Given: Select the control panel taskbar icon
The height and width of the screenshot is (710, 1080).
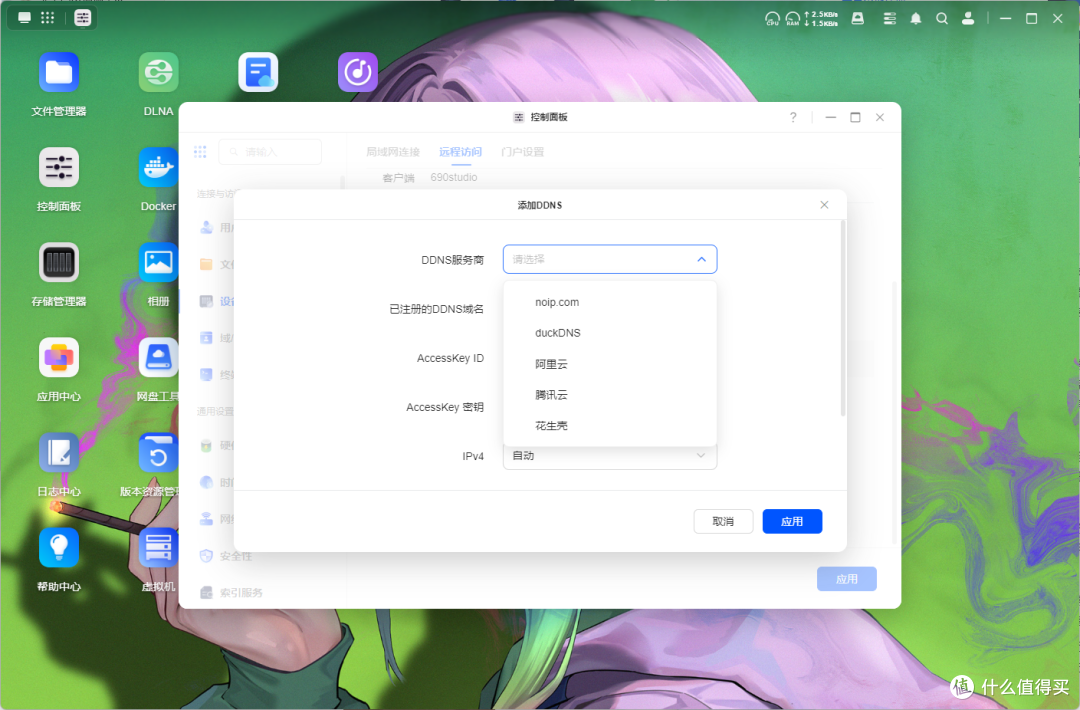Looking at the screenshot, I should 83,18.
